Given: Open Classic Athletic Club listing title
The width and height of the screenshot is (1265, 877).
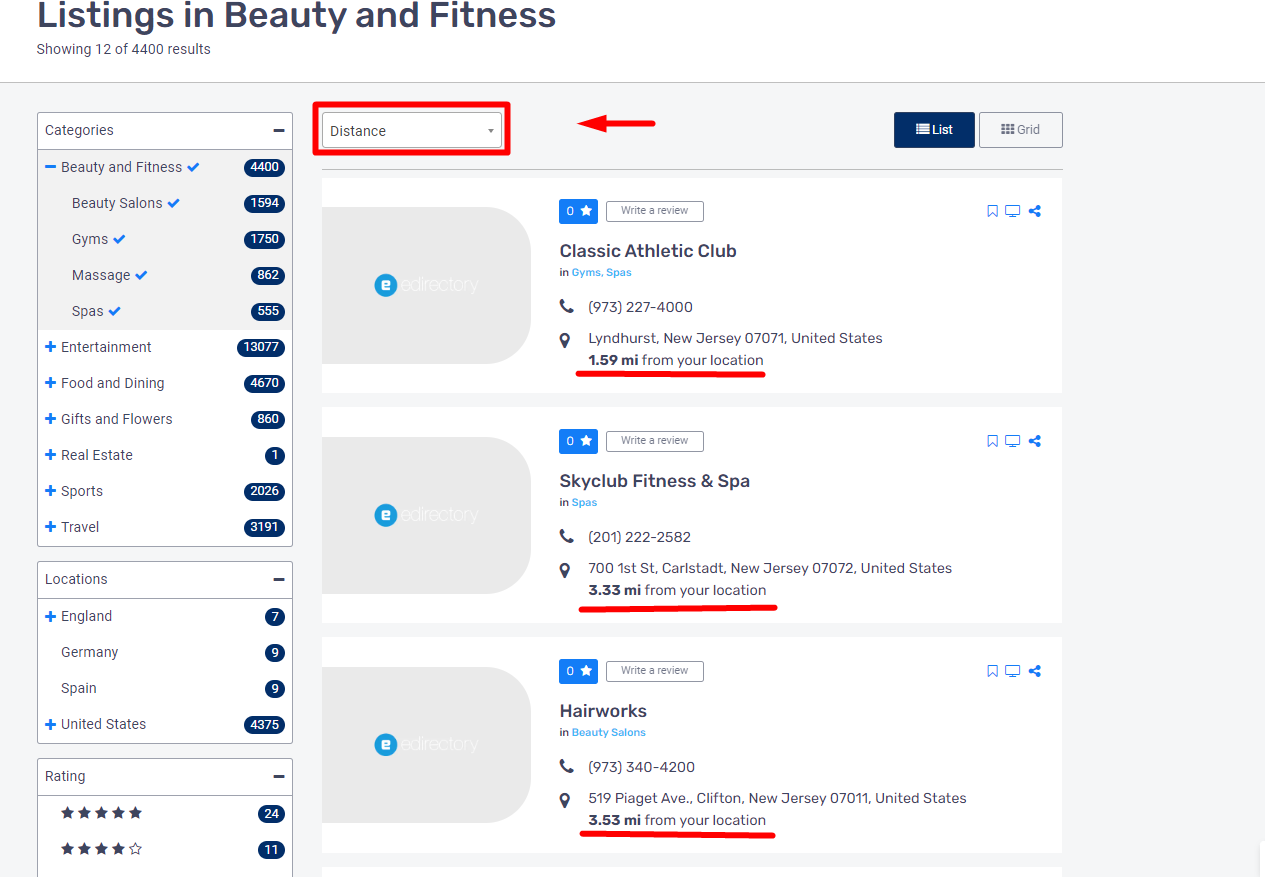Looking at the screenshot, I should coord(648,251).
